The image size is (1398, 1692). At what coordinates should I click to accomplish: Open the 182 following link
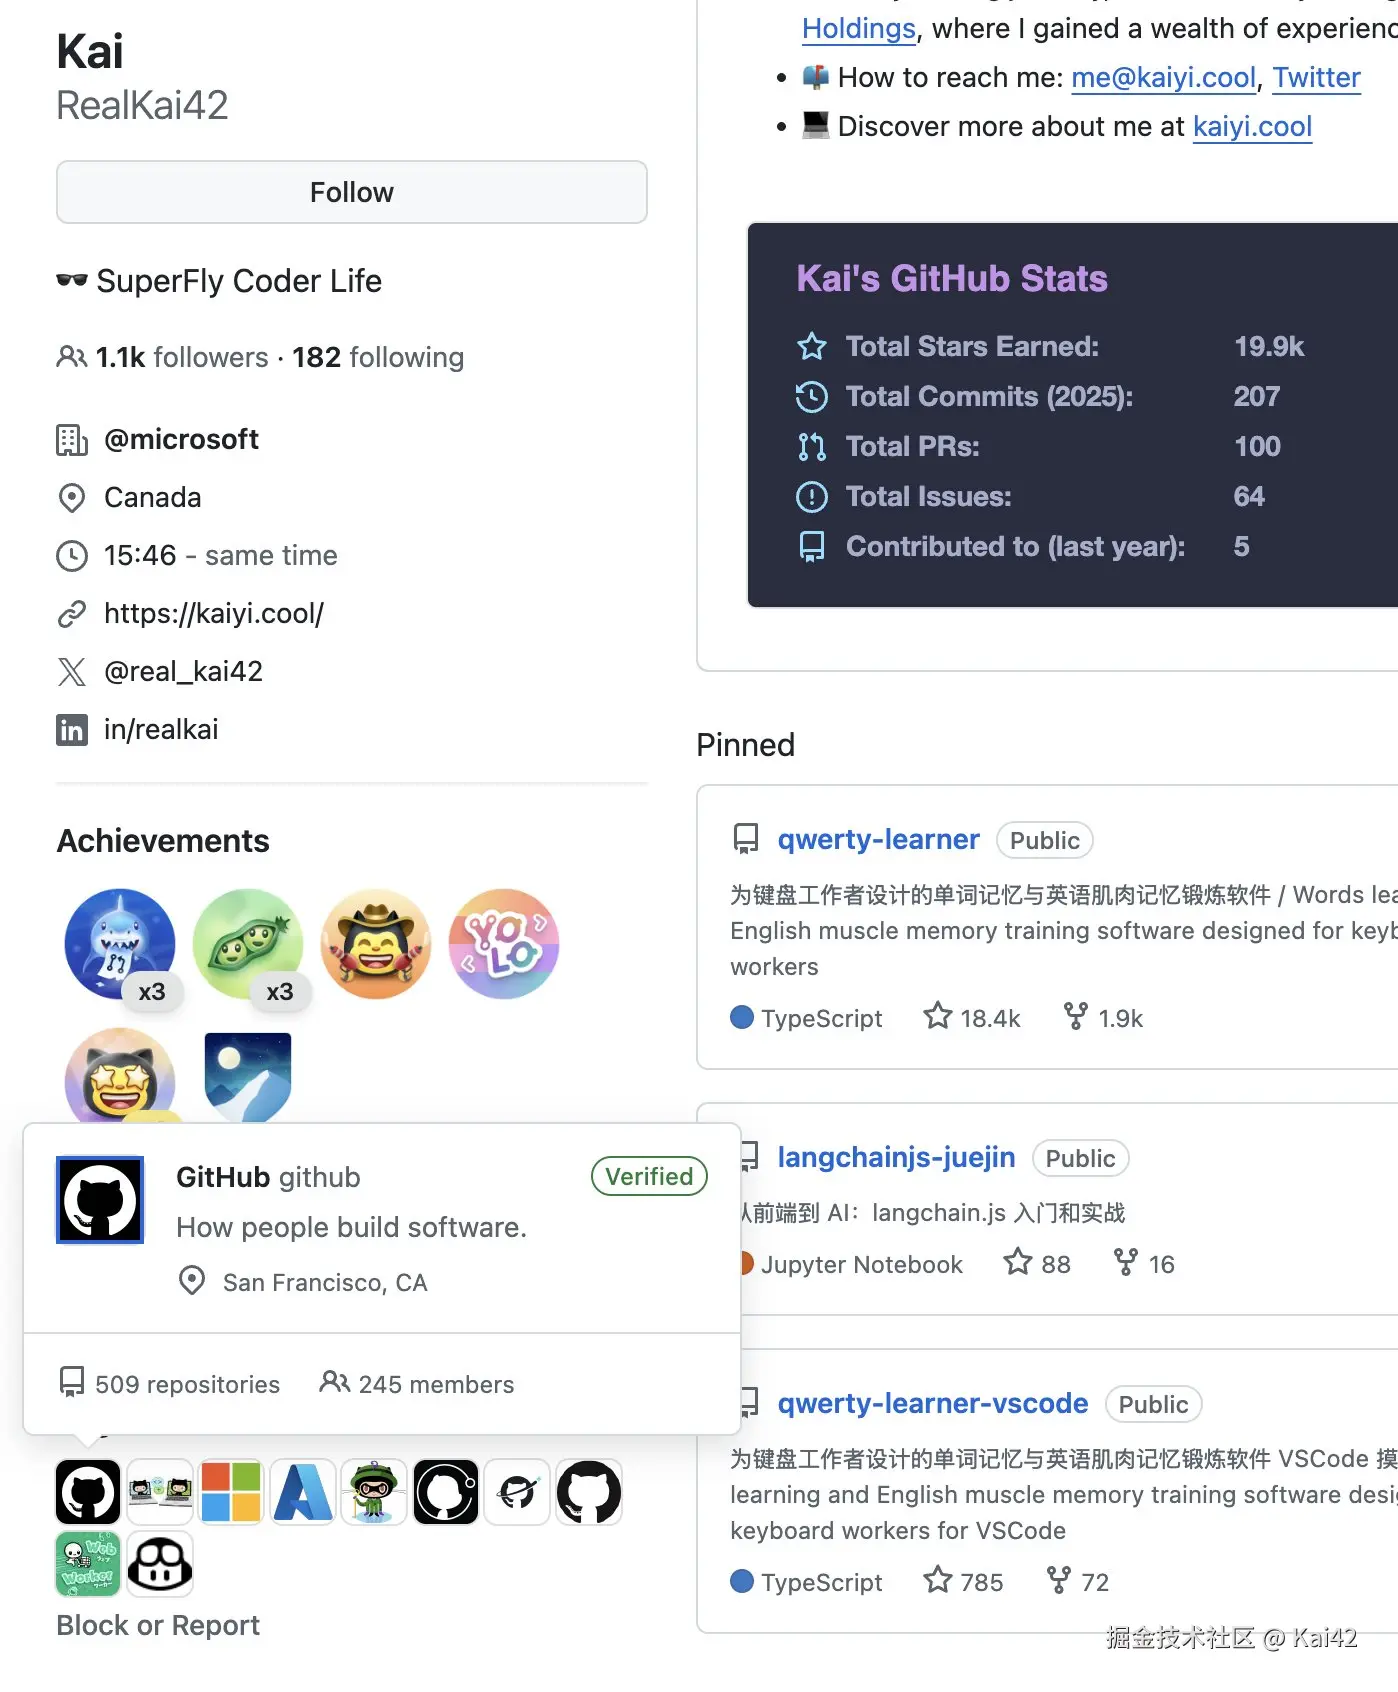pos(377,357)
